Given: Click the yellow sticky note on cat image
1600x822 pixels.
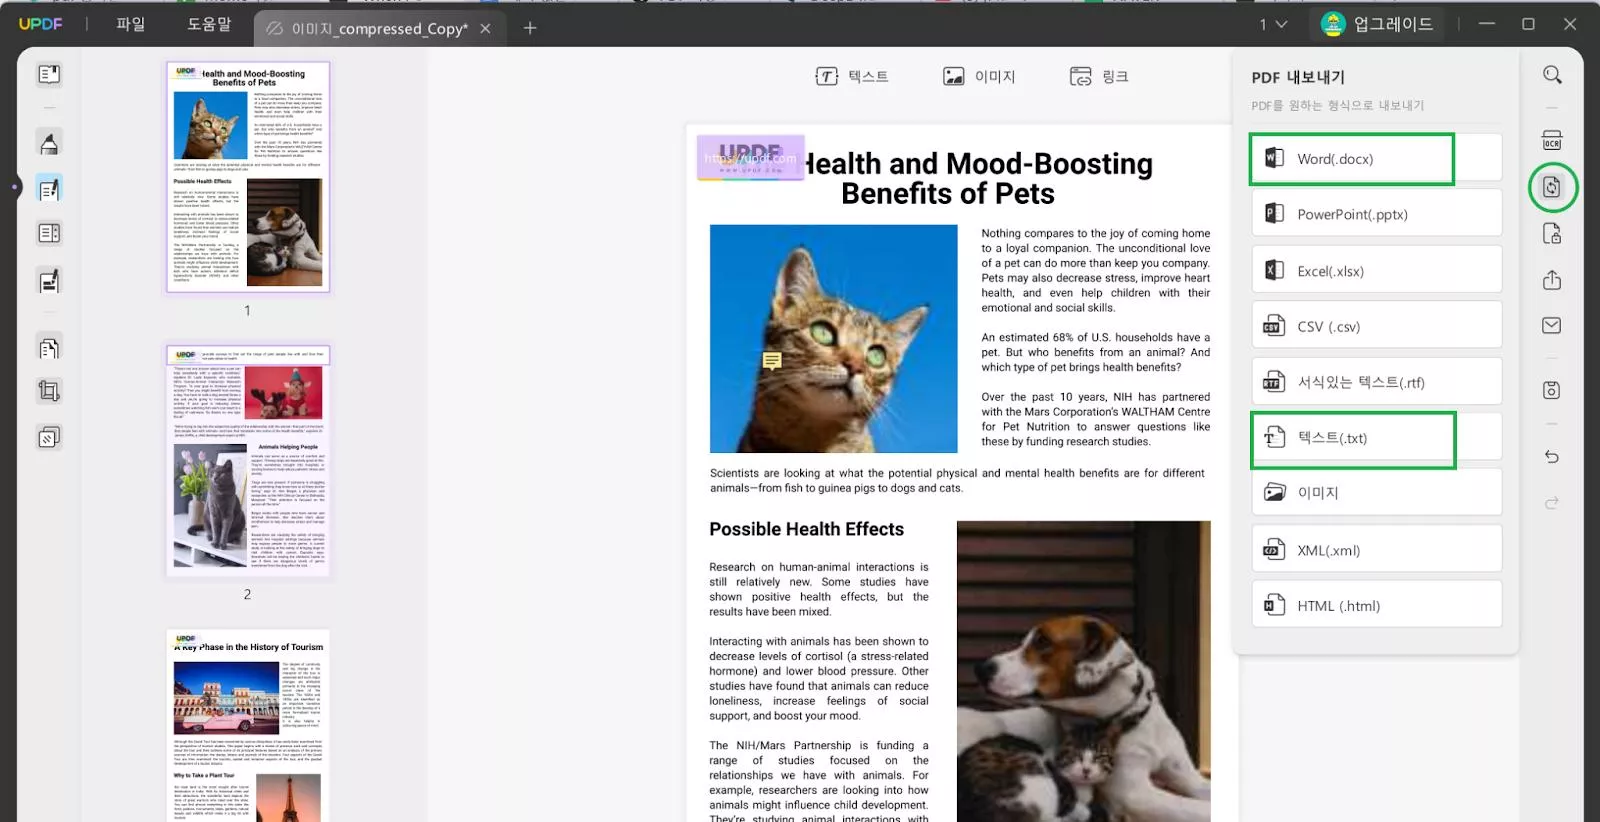Looking at the screenshot, I should pyautogui.click(x=772, y=360).
